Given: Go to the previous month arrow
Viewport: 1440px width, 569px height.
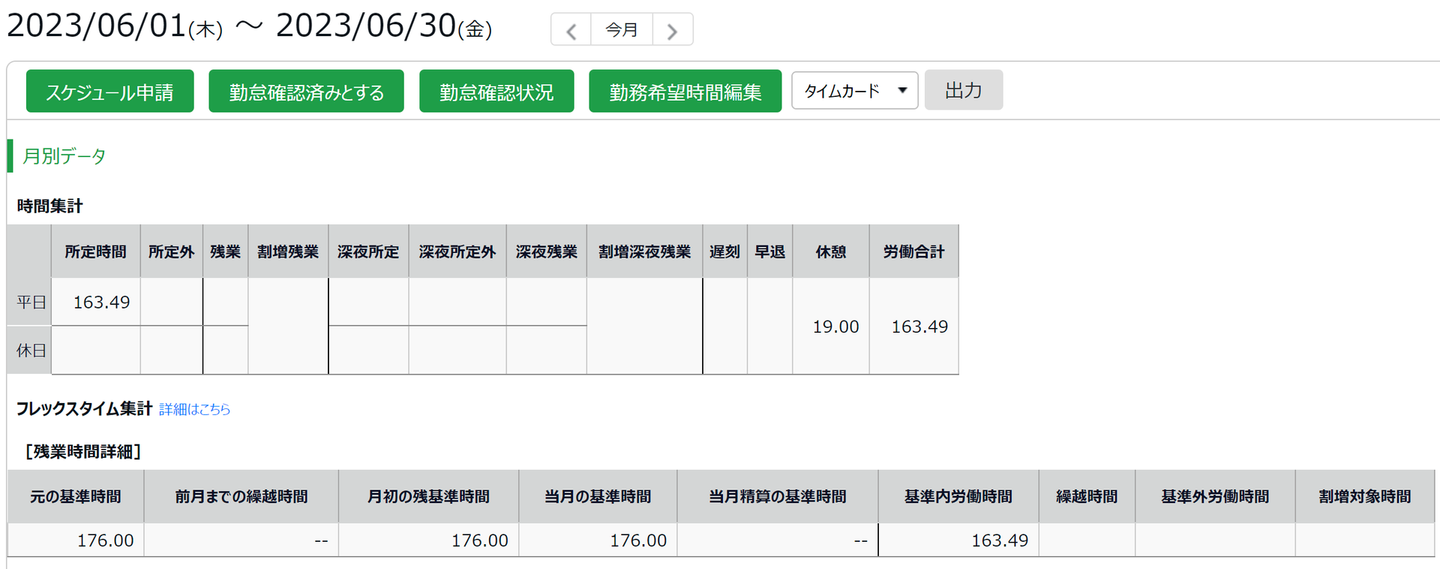Looking at the screenshot, I should (x=571, y=30).
